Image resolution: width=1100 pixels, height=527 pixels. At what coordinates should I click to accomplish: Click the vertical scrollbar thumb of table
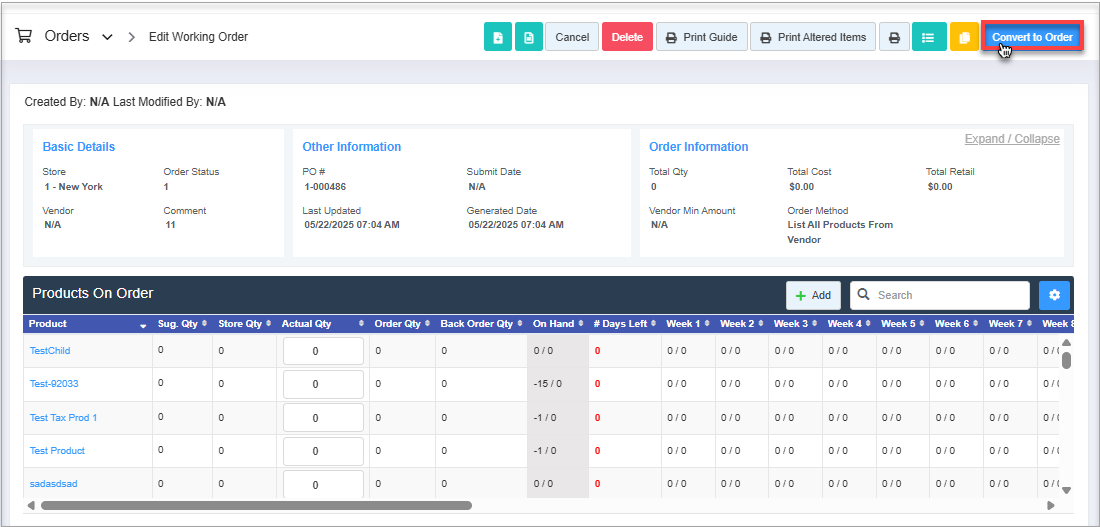tap(1066, 360)
